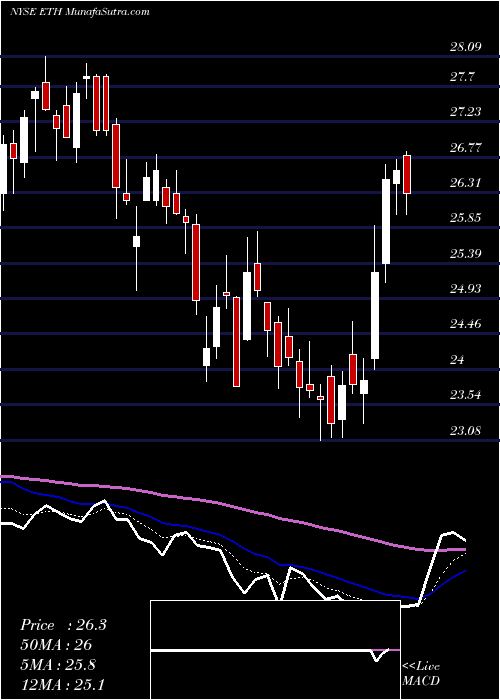This screenshot has height=700, width=500.
Task: Click the Price : 26.3 readout
Action: click(x=63, y=625)
